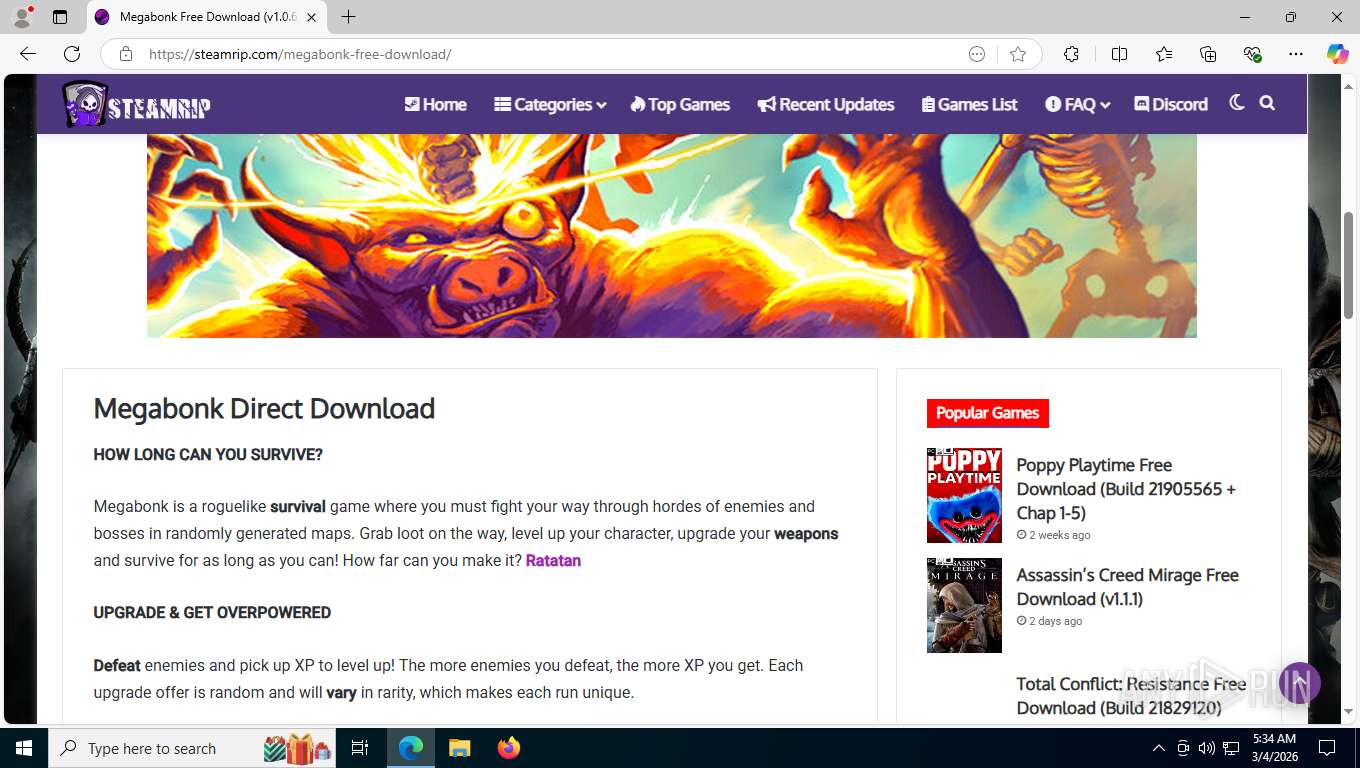Click the Assassin's Creed Mirage thumbnail
Image resolution: width=1360 pixels, height=768 pixels.
coord(964,605)
